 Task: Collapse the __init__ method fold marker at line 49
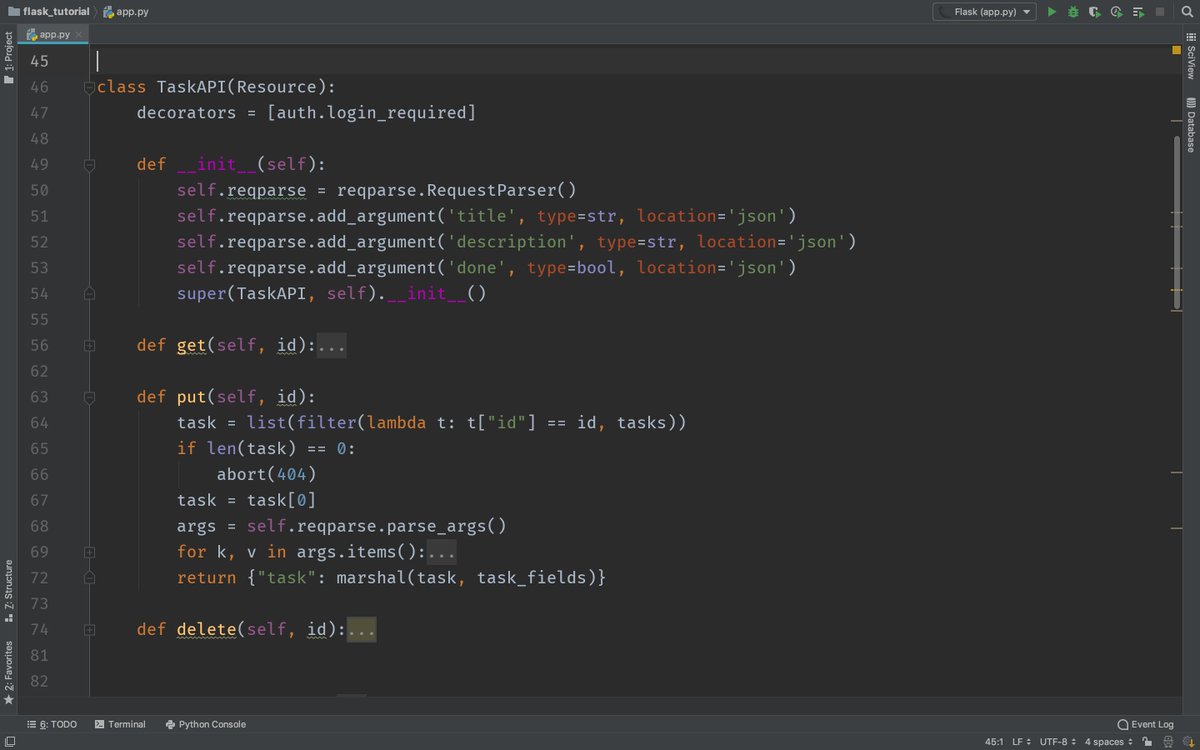coord(89,164)
